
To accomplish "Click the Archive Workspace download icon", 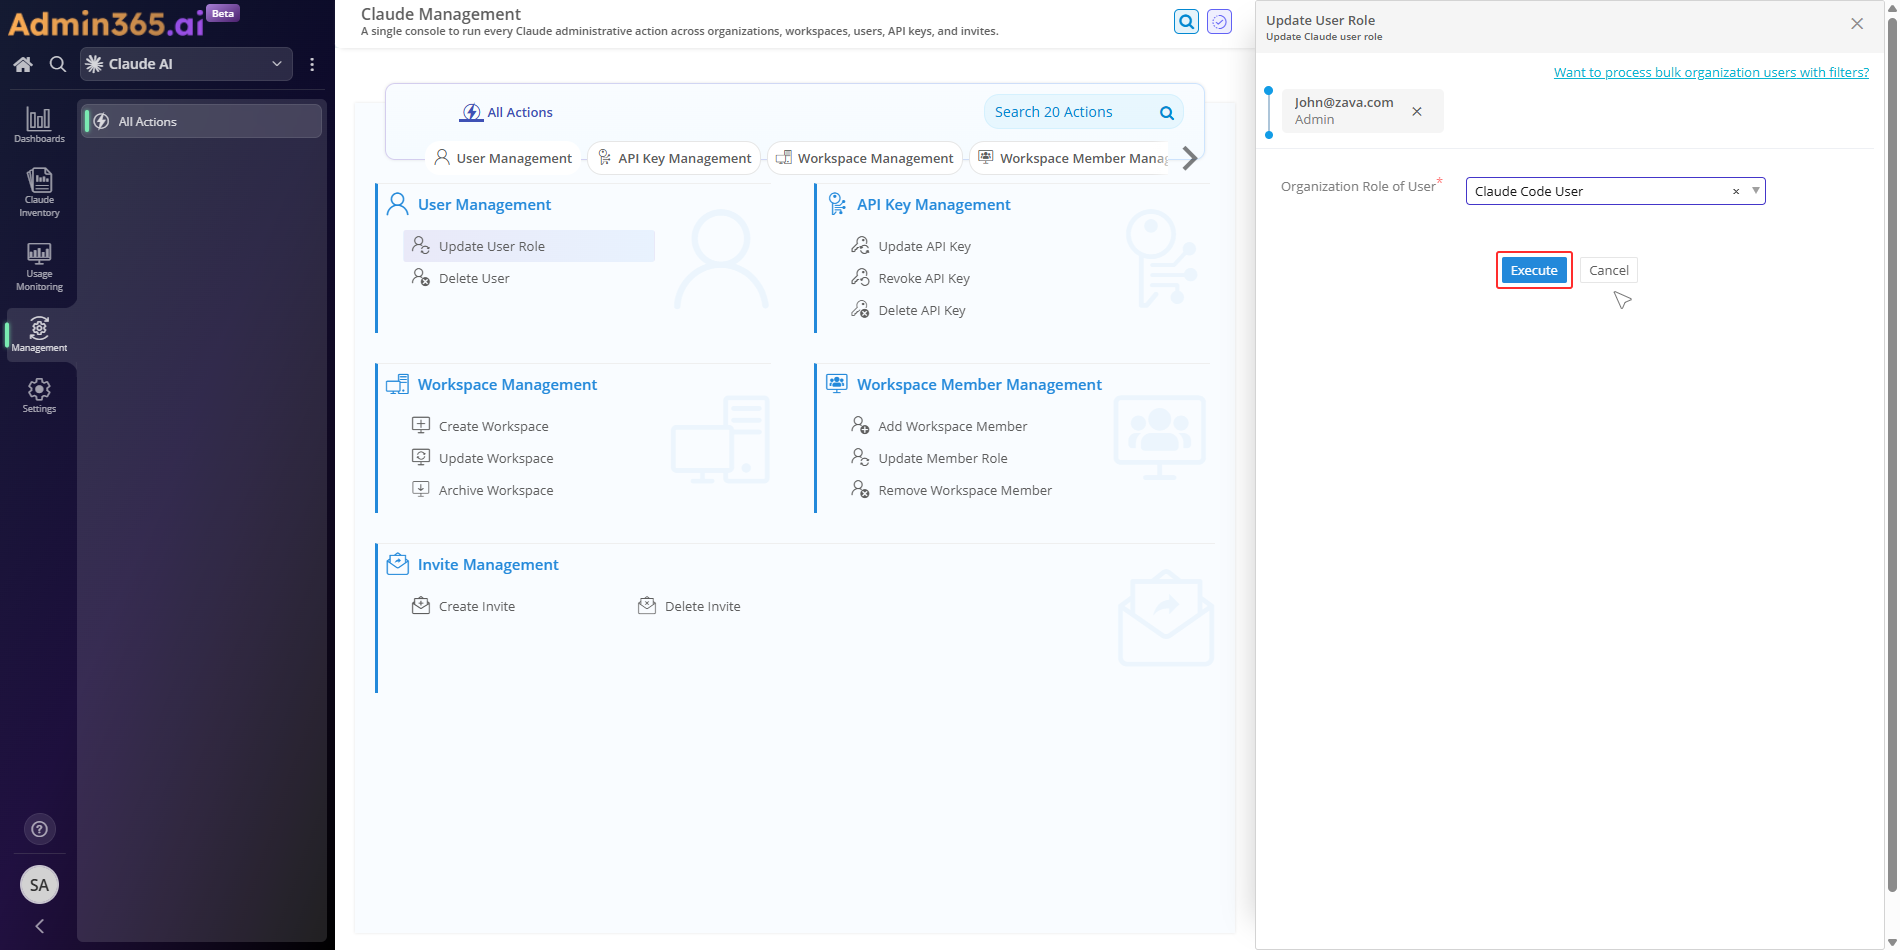I will coord(421,489).
